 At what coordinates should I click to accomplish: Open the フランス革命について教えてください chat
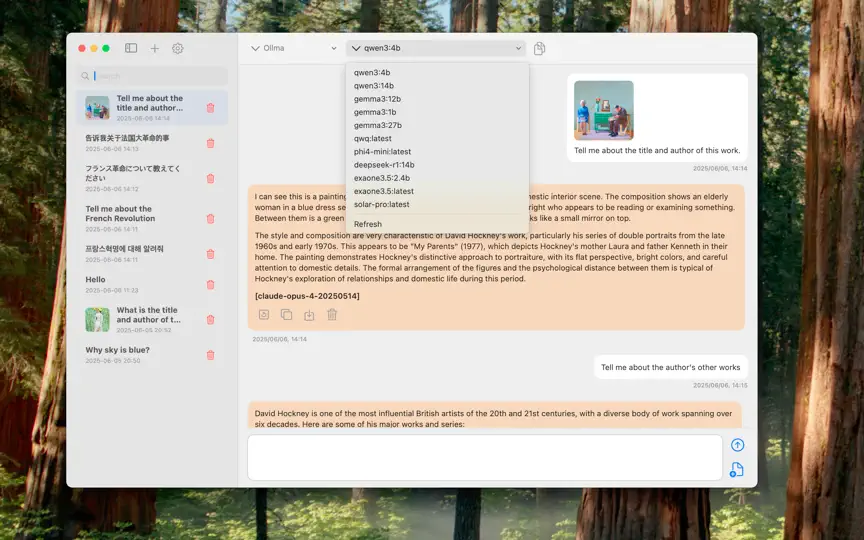click(x=152, y=179)
